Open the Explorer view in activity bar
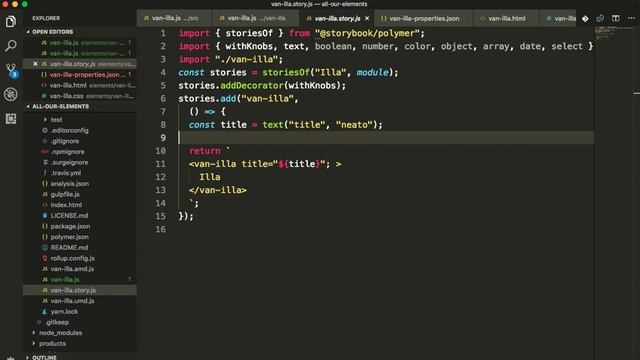 pyautogui.click(x=11, y=21)
